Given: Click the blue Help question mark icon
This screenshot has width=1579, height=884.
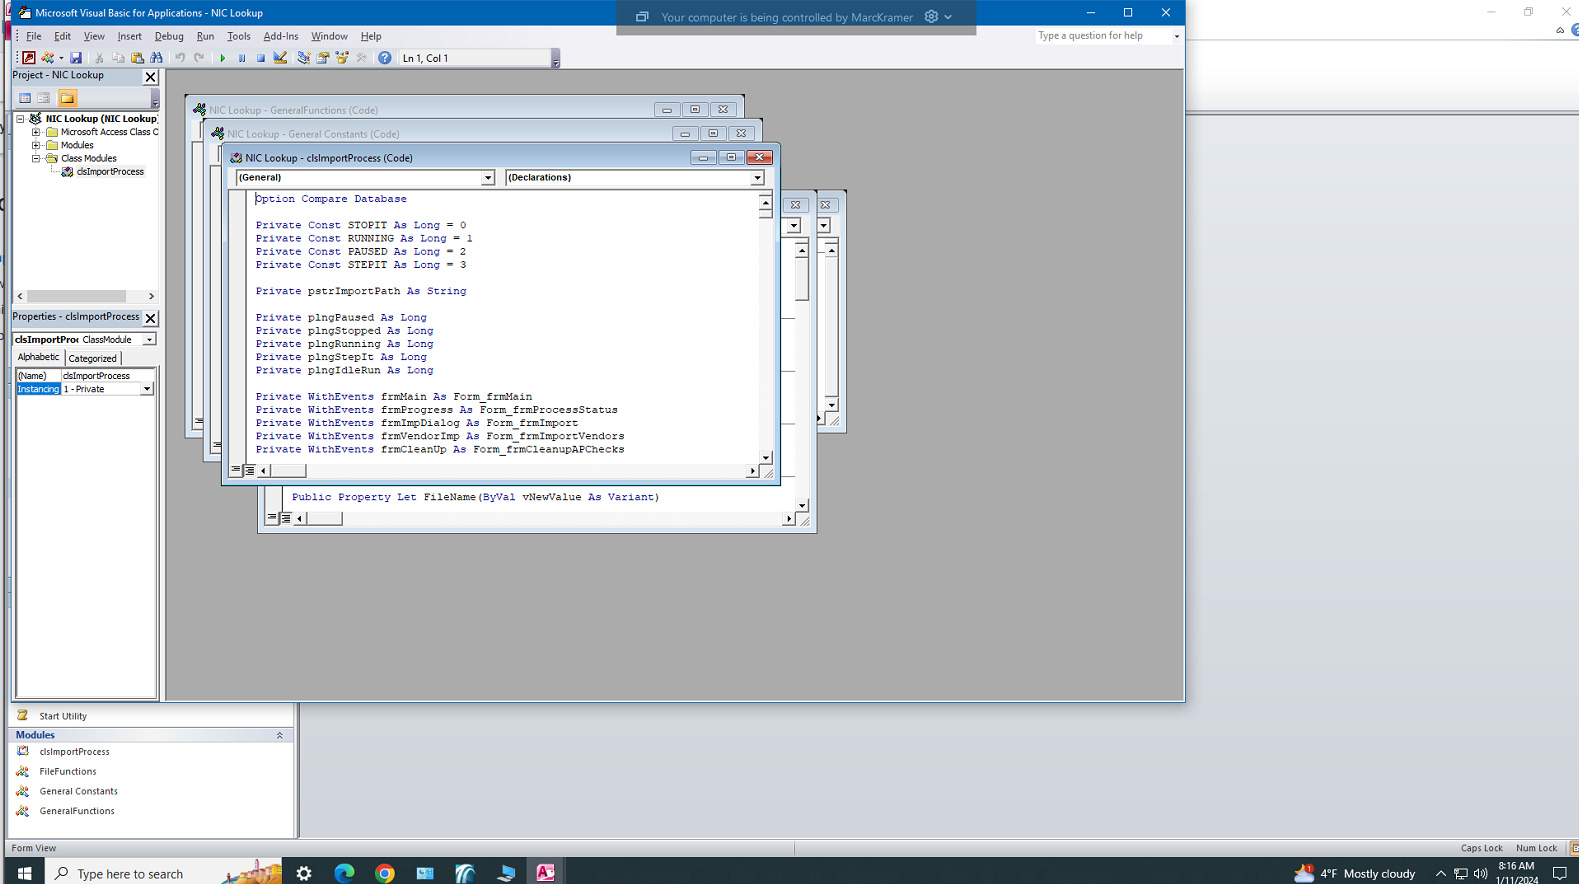Looking at the screenshot, I should pyautogui.click(x=384, y=58).
